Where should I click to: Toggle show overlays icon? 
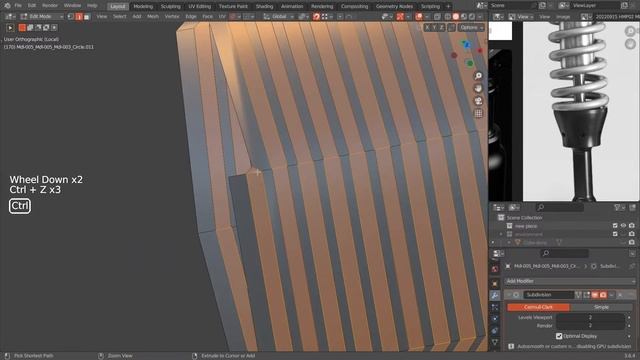pyautogui.click(x=419, y=17)
